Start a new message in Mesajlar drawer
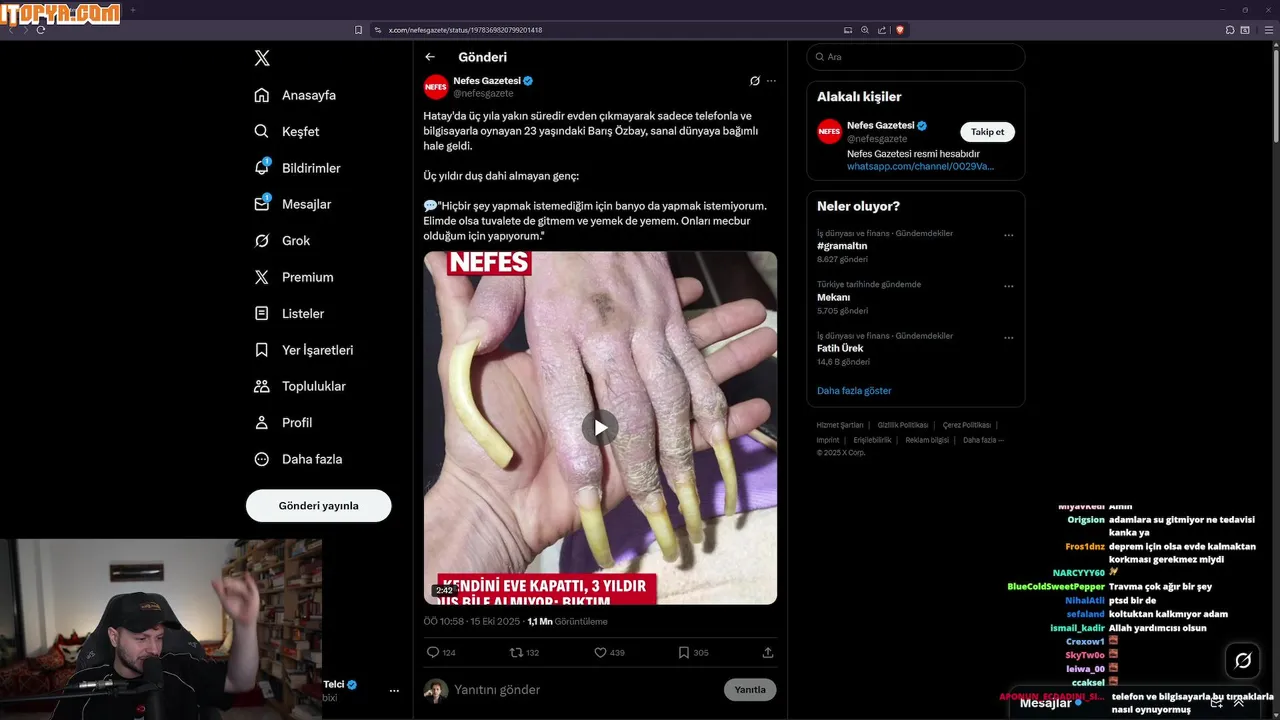 tap(1216, 703)
